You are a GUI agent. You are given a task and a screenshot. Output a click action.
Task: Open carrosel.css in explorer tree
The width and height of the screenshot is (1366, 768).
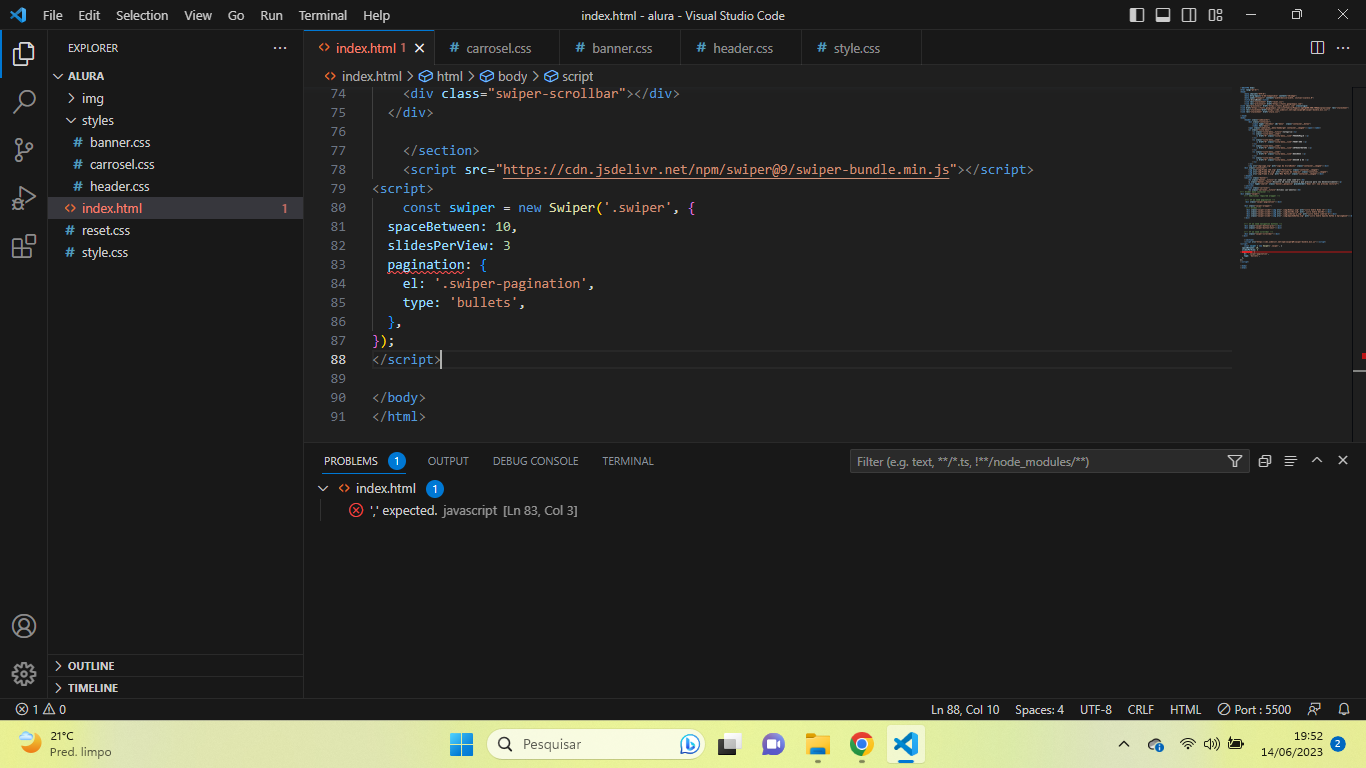point(176,164)
